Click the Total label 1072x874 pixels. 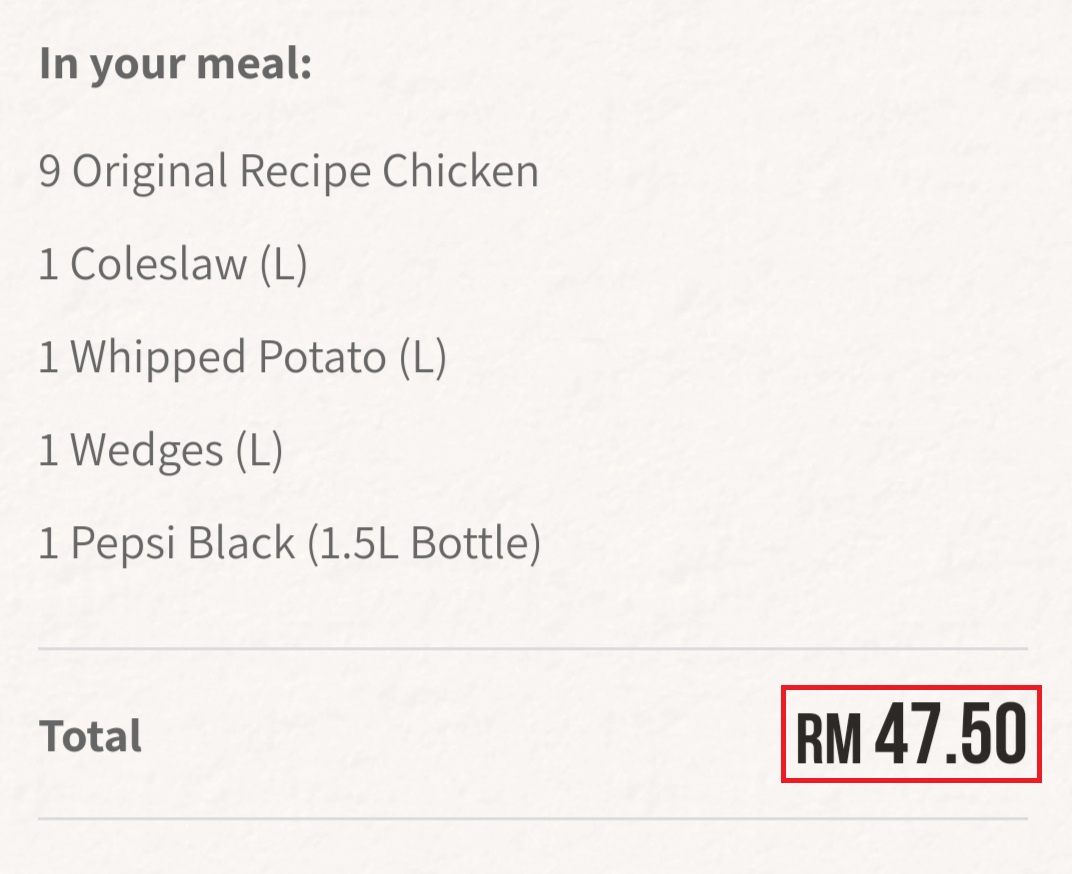[90, 737]
